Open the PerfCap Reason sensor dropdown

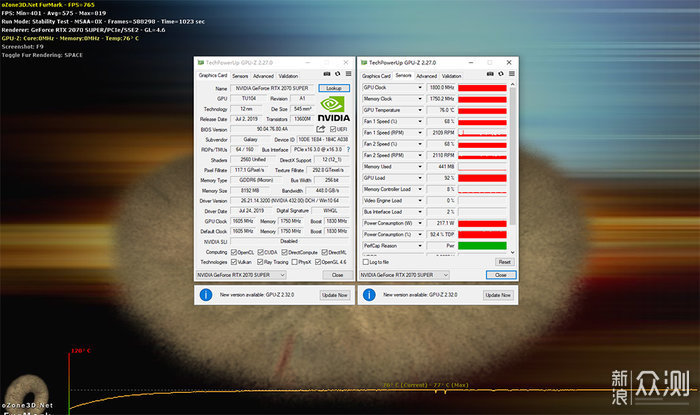point(420,246)
